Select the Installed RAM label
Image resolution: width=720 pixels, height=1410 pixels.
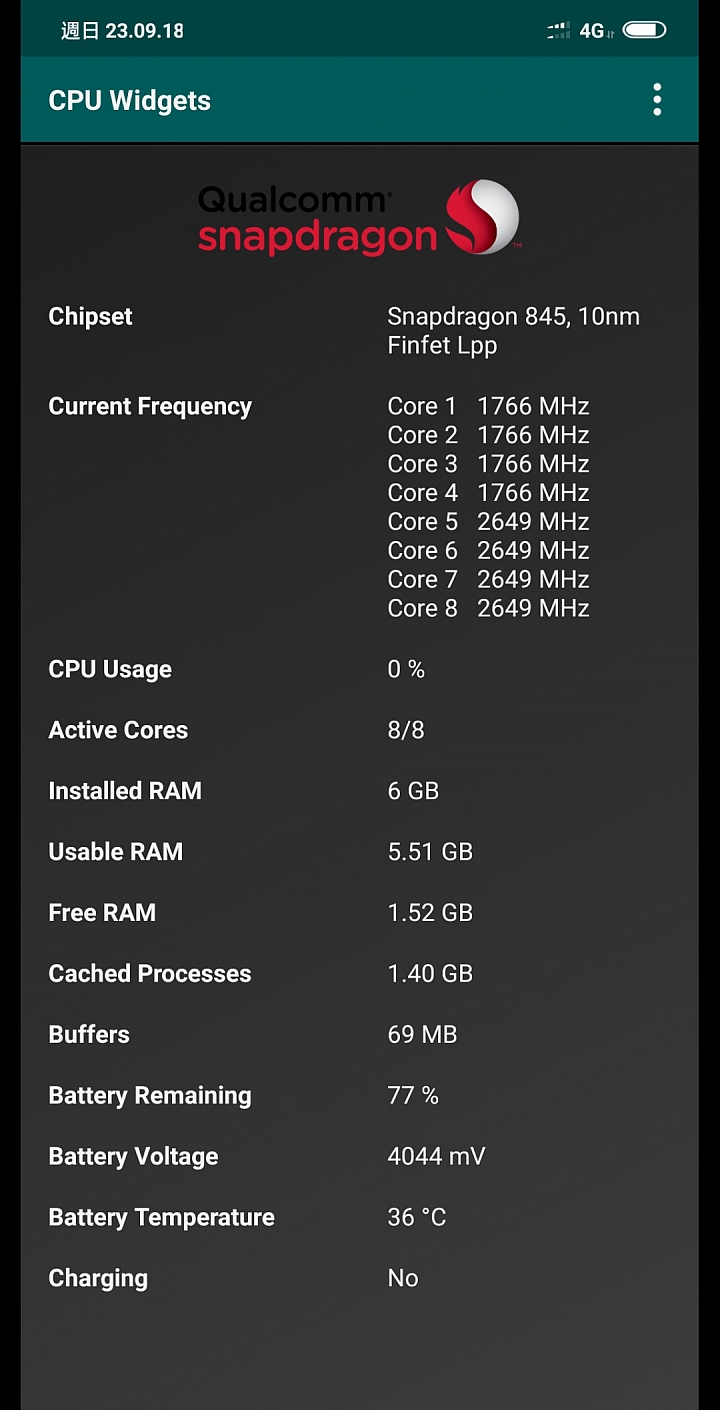pyautogui.click(x=125, y=791)
